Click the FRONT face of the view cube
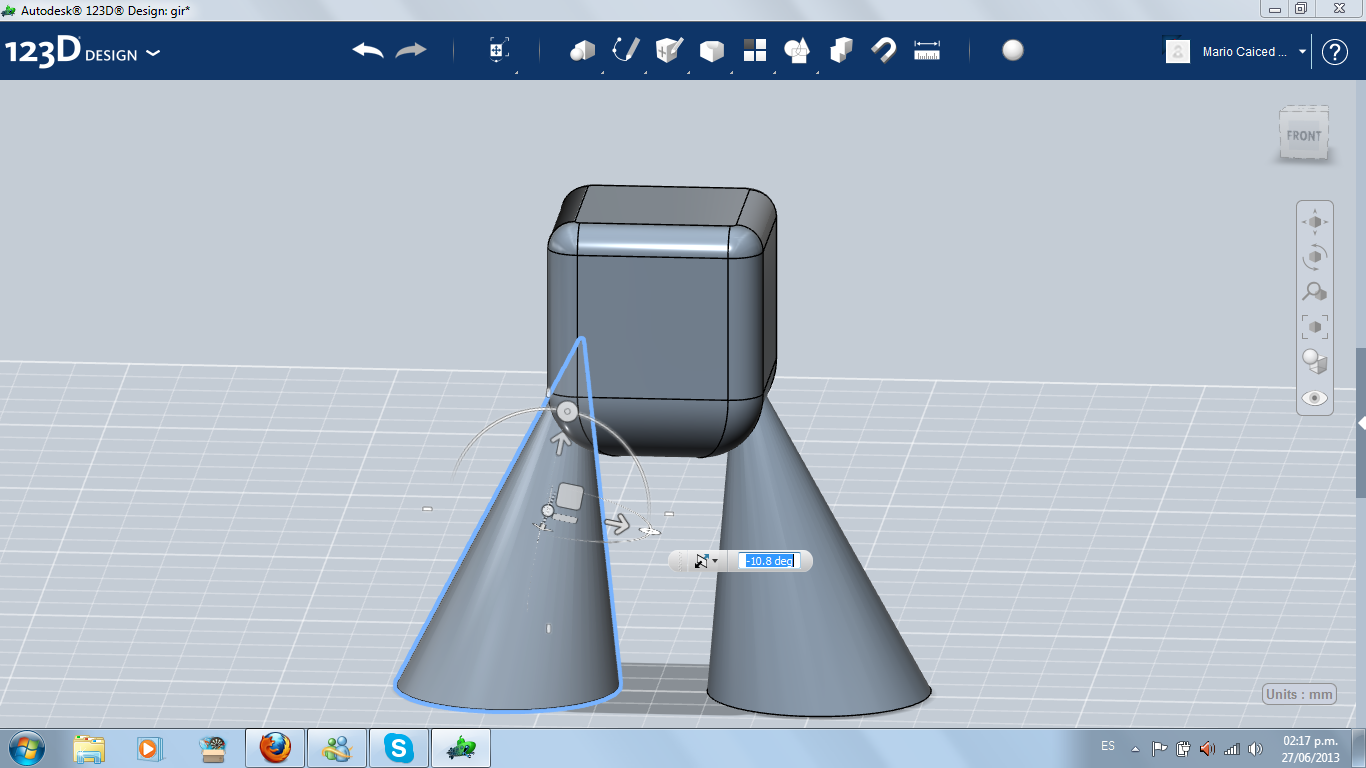 coord(1304,135)
